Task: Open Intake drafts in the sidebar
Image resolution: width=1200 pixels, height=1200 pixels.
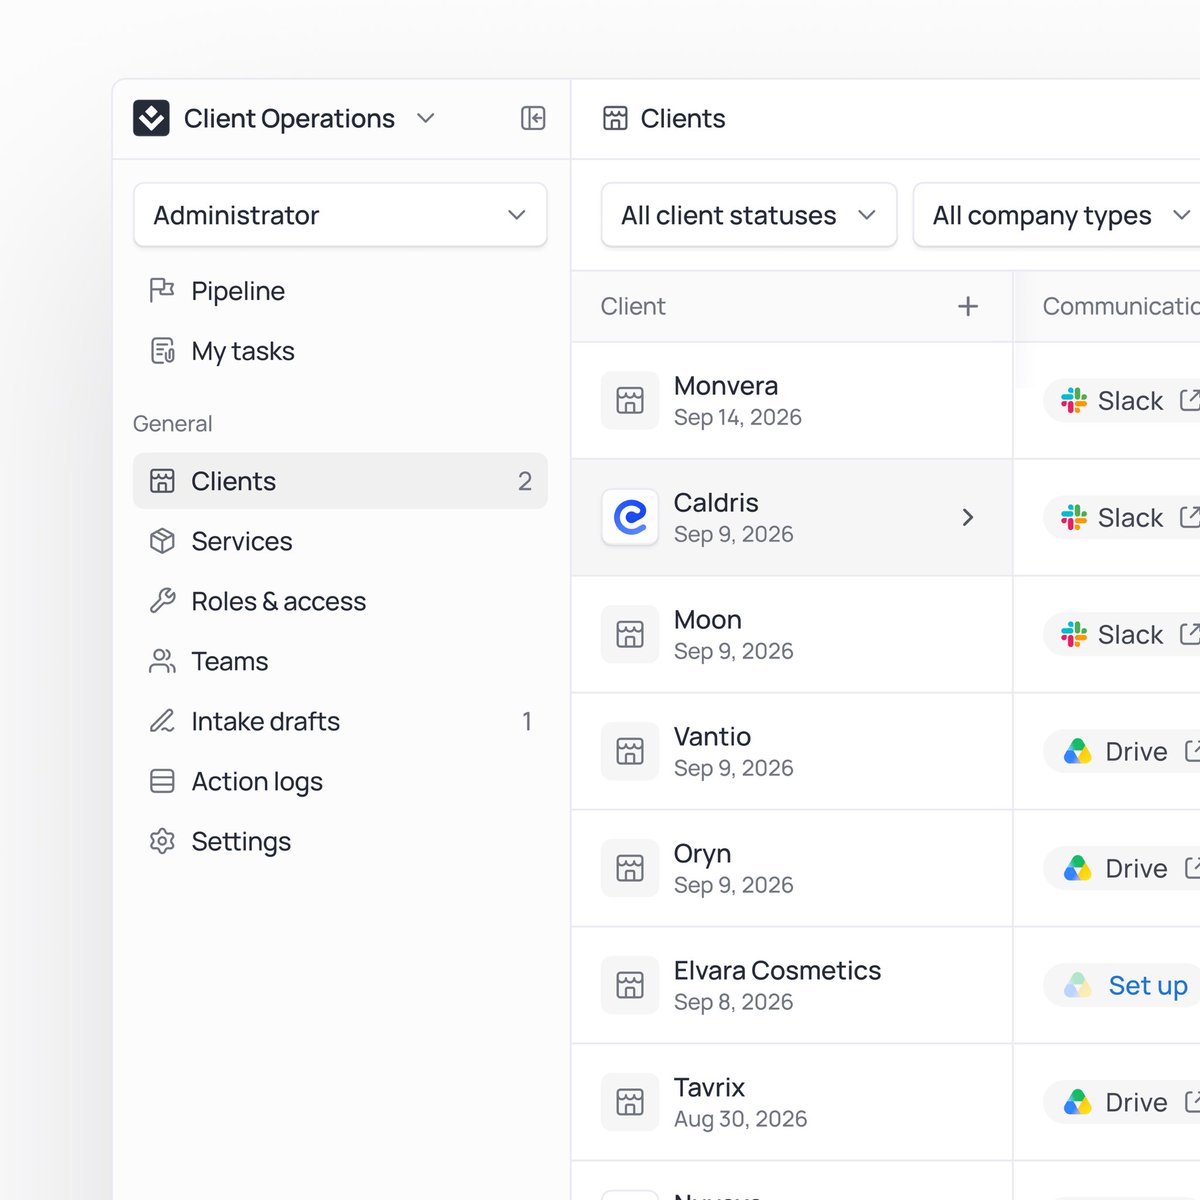Action: click(340, 721)
